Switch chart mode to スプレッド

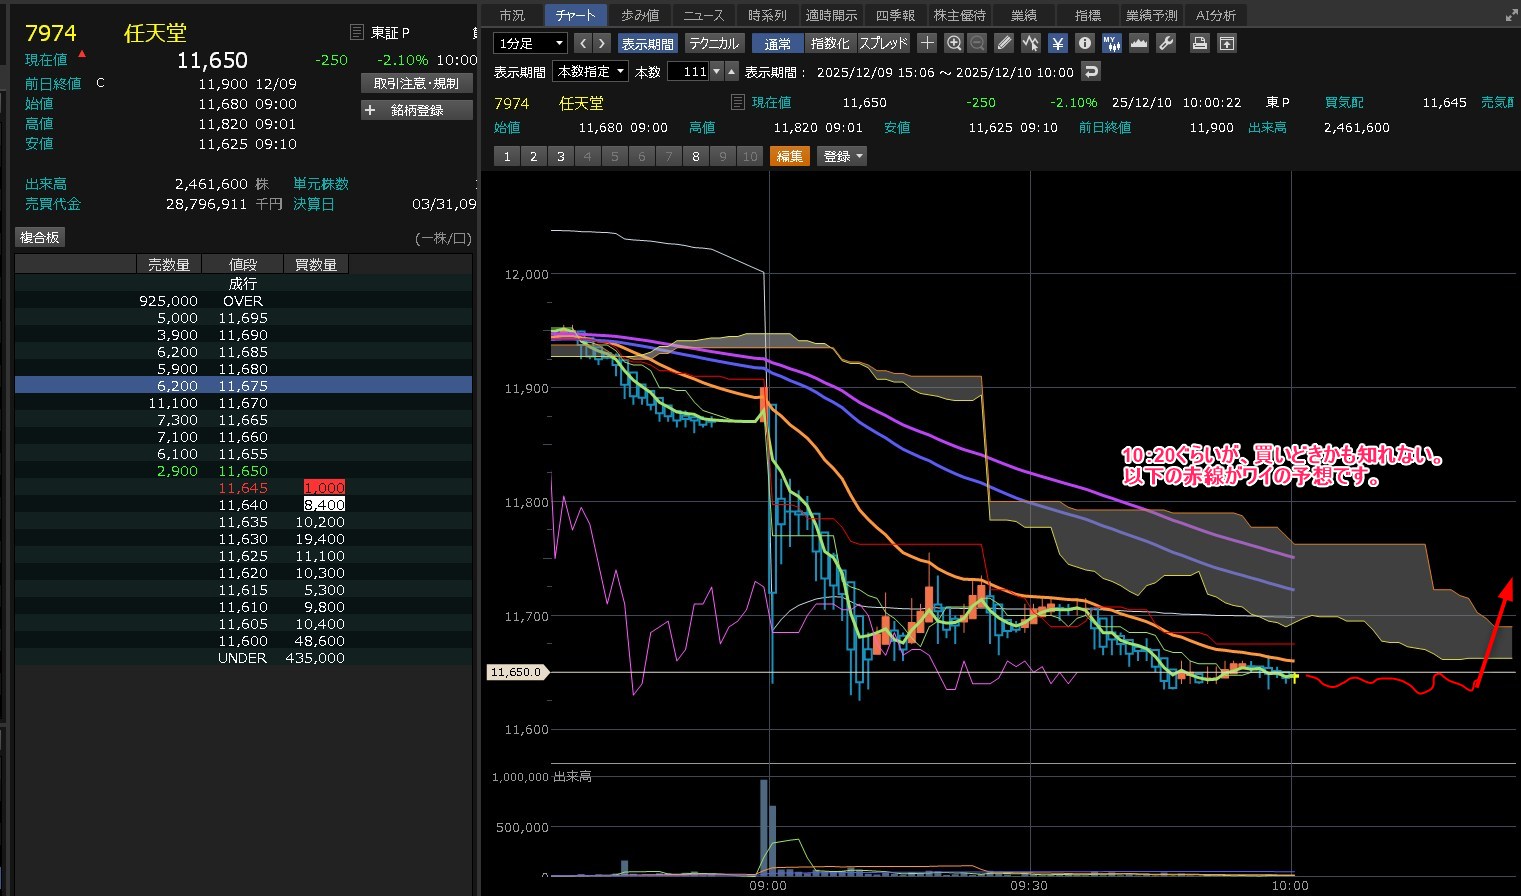883,43
